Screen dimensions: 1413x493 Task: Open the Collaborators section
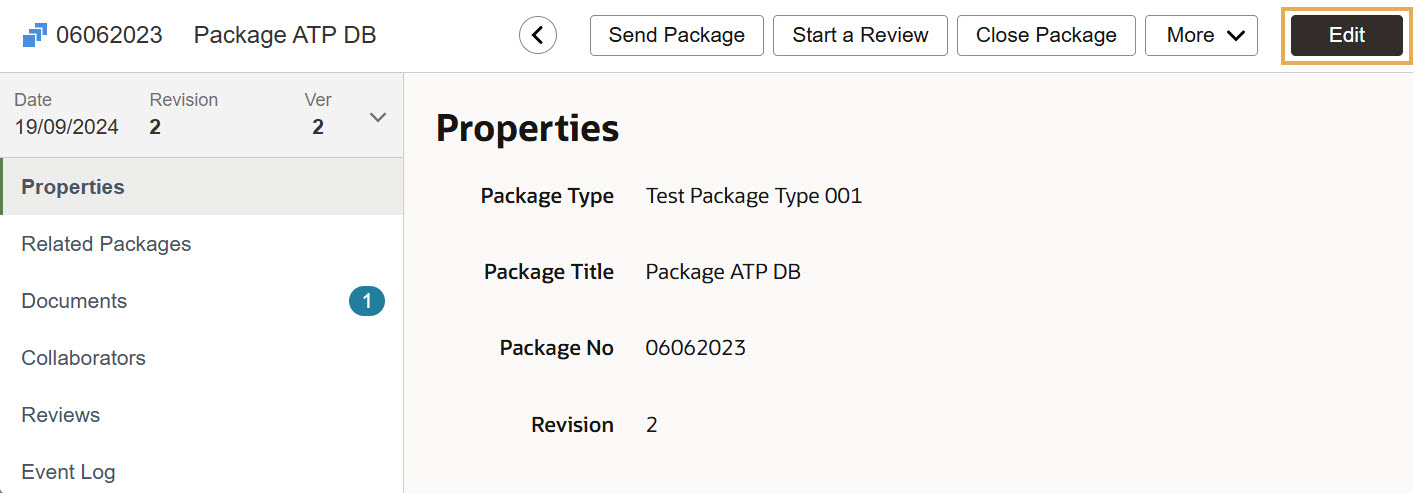[83, 358]
